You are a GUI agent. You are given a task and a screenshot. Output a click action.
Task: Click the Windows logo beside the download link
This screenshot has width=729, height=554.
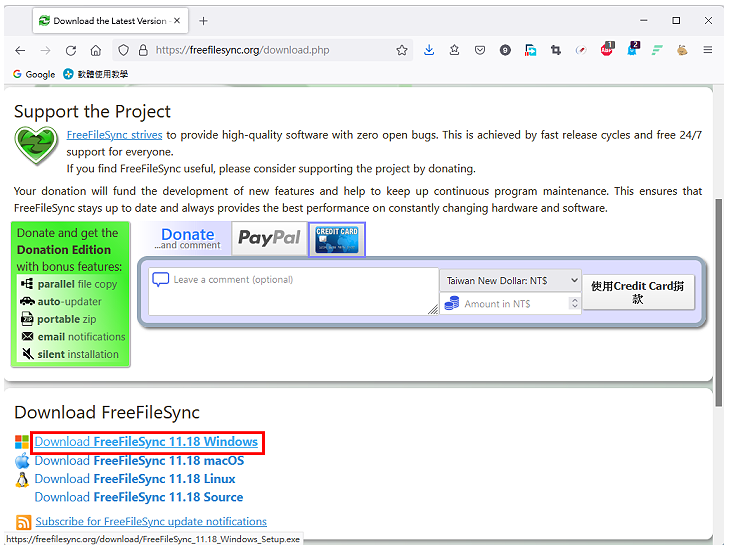coord(22,442)
